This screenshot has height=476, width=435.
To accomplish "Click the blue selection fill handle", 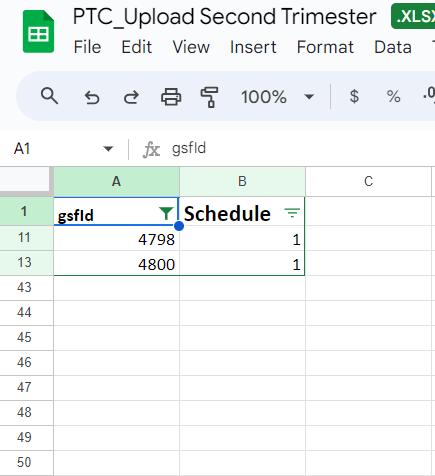I will point(179,226).
